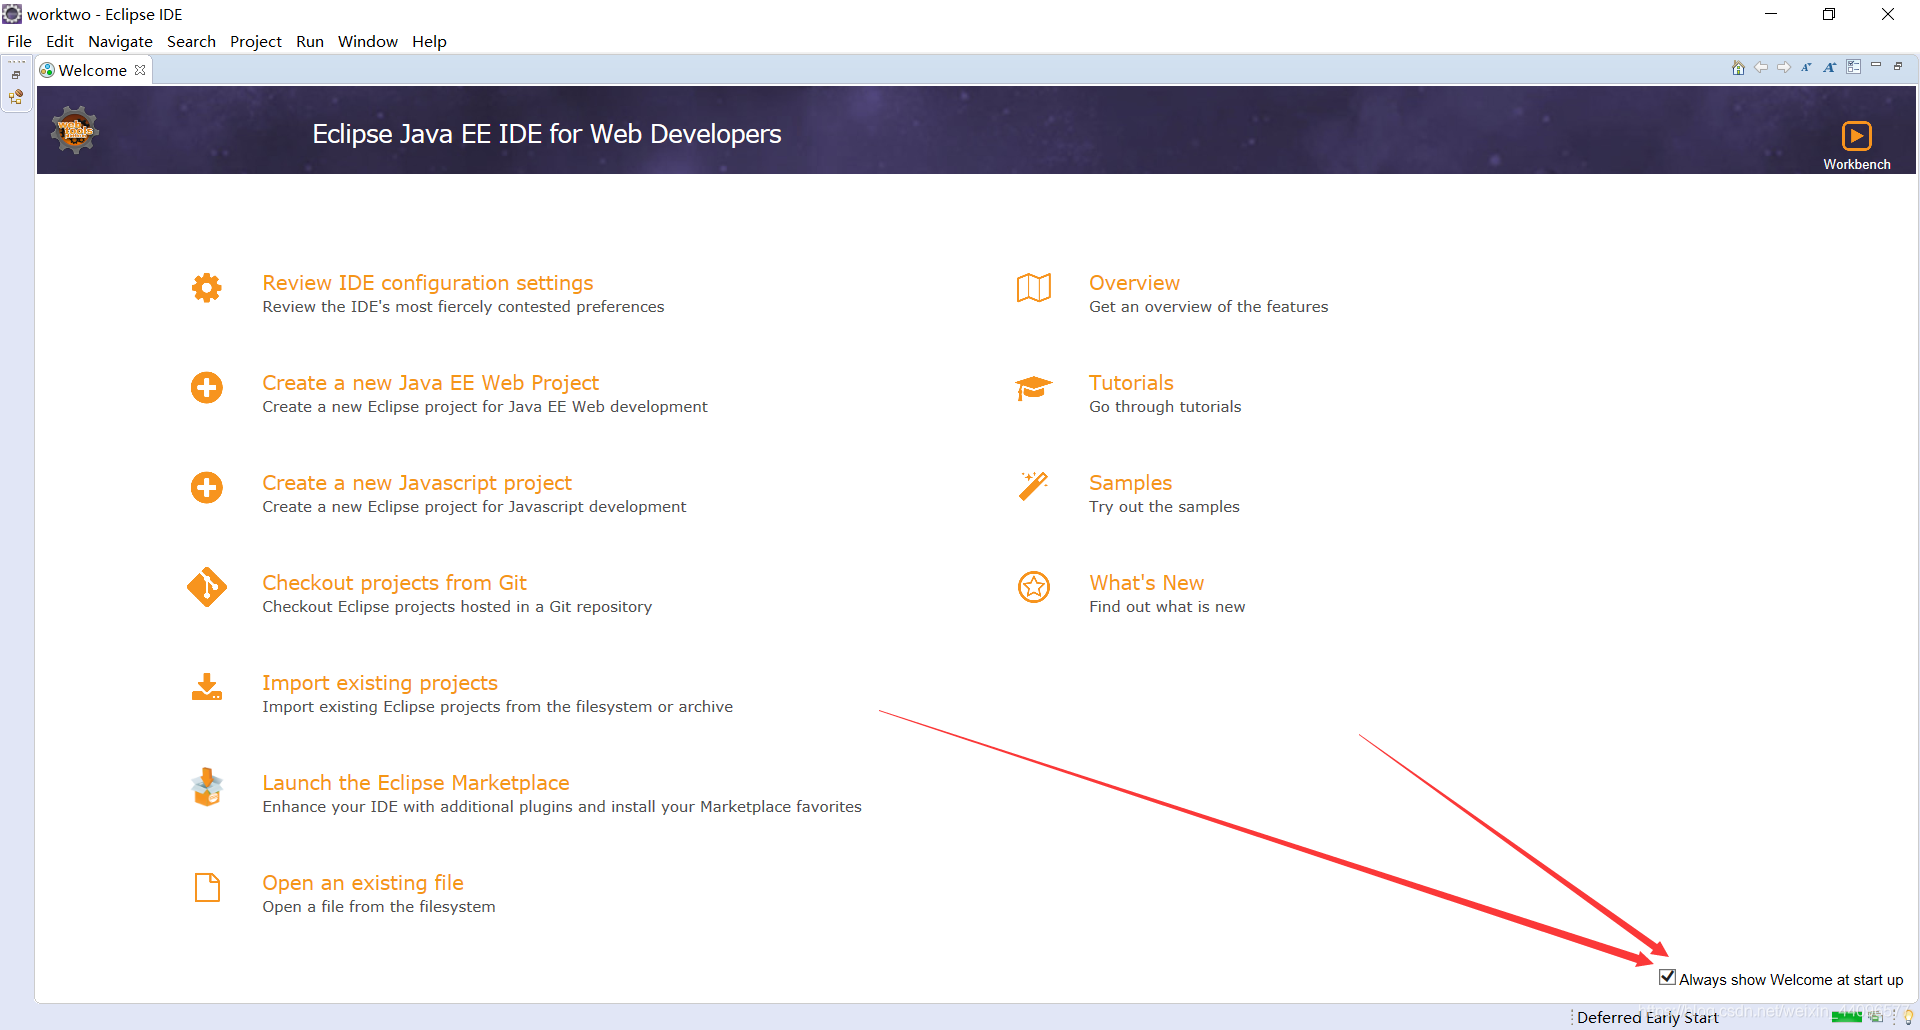
Task: Click 'Find out what is new' description
Action: click(x=1167, y=607)
